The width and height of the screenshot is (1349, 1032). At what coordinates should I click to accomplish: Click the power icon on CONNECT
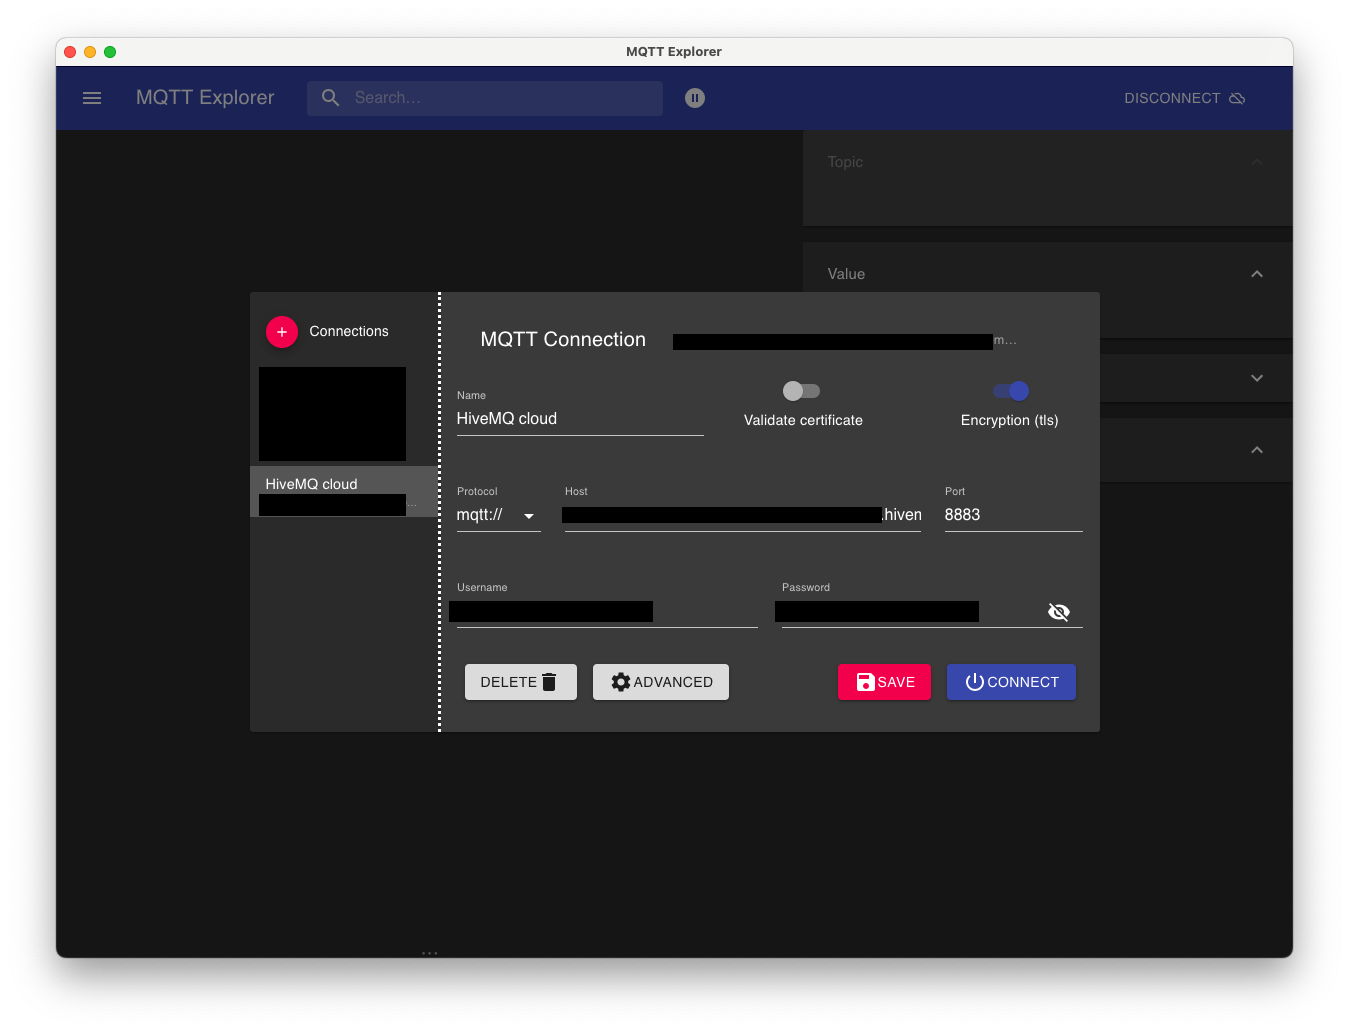(974, 681)
